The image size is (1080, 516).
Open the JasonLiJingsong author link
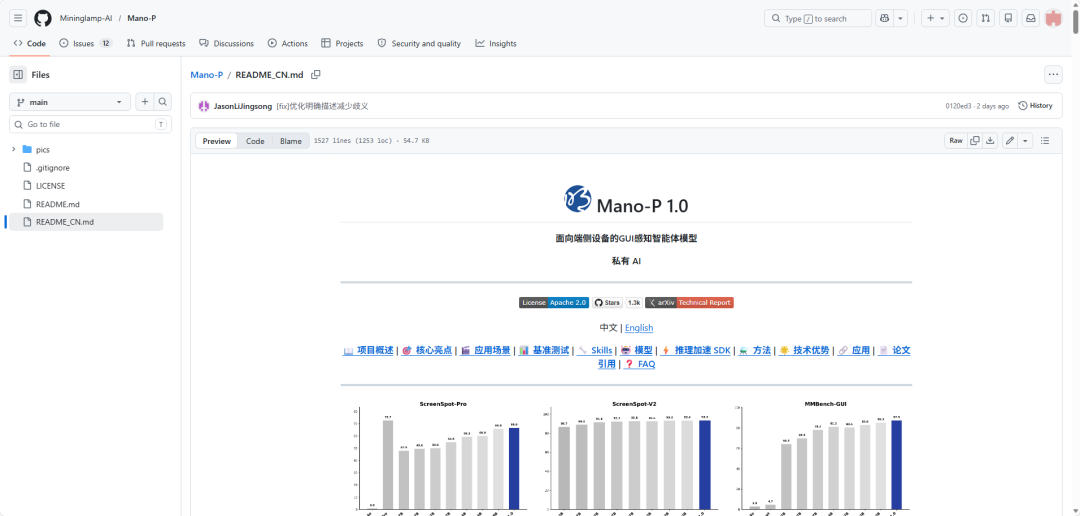click(x=243, y=106)
